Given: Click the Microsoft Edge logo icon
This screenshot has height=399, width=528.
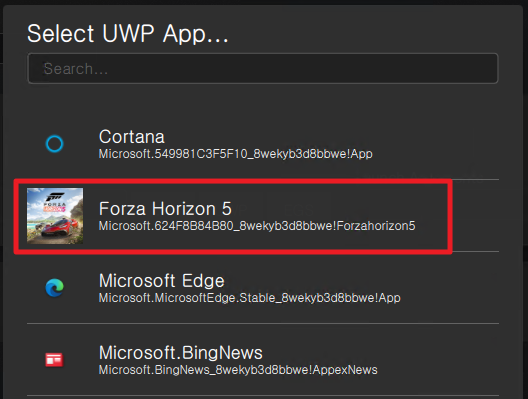Looking at the screenshot, I should click(x=54, y=288).
